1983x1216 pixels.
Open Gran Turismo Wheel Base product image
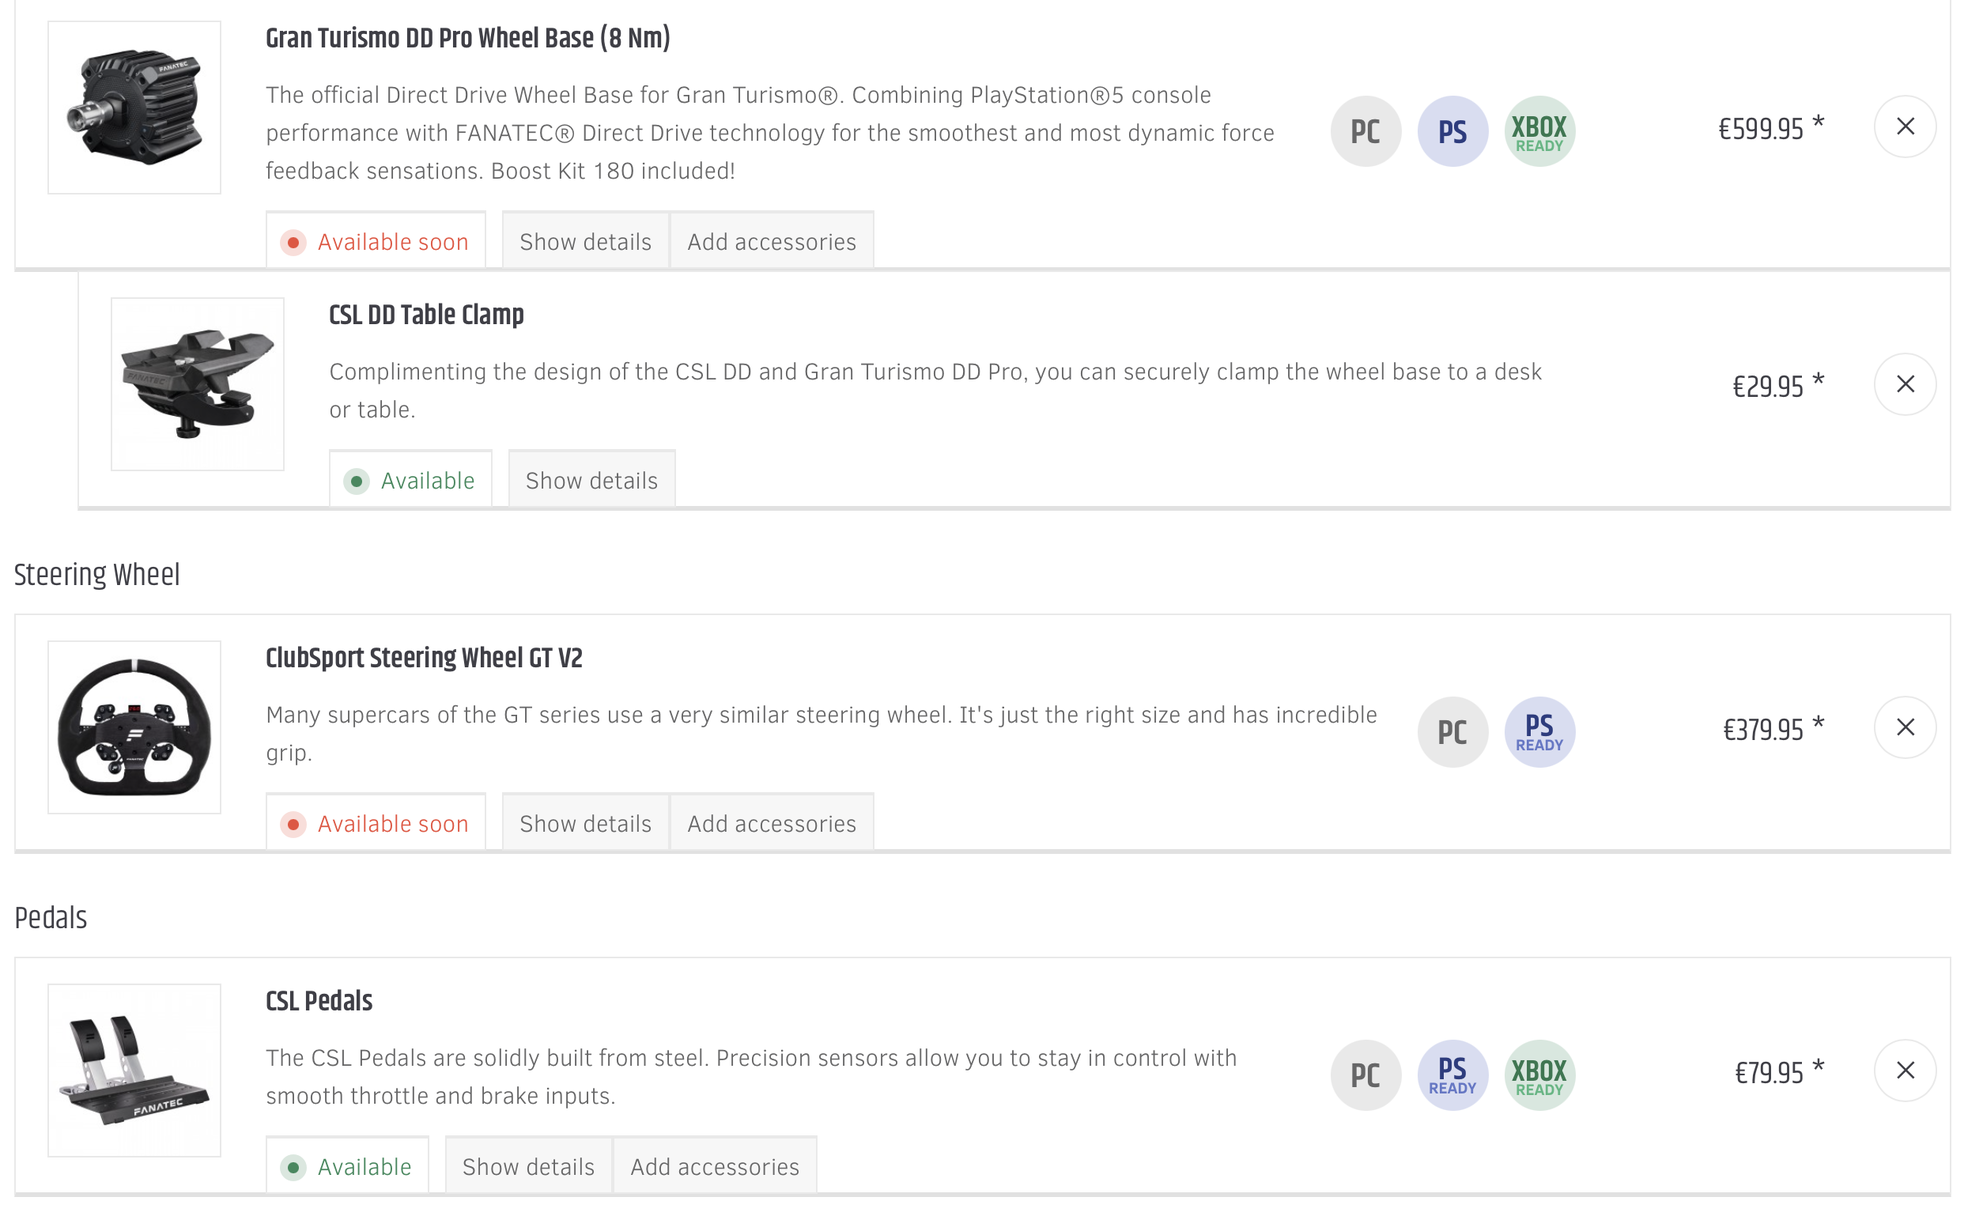coord(134,107)
